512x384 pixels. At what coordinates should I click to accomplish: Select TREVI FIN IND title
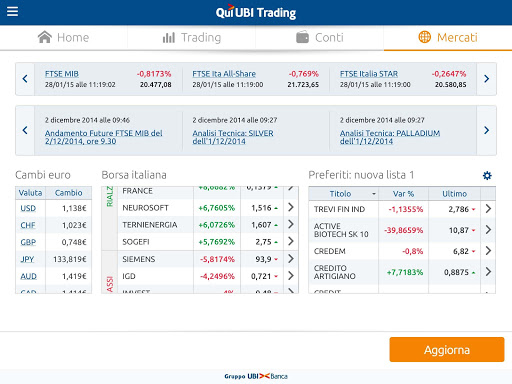tap(339, 209)
